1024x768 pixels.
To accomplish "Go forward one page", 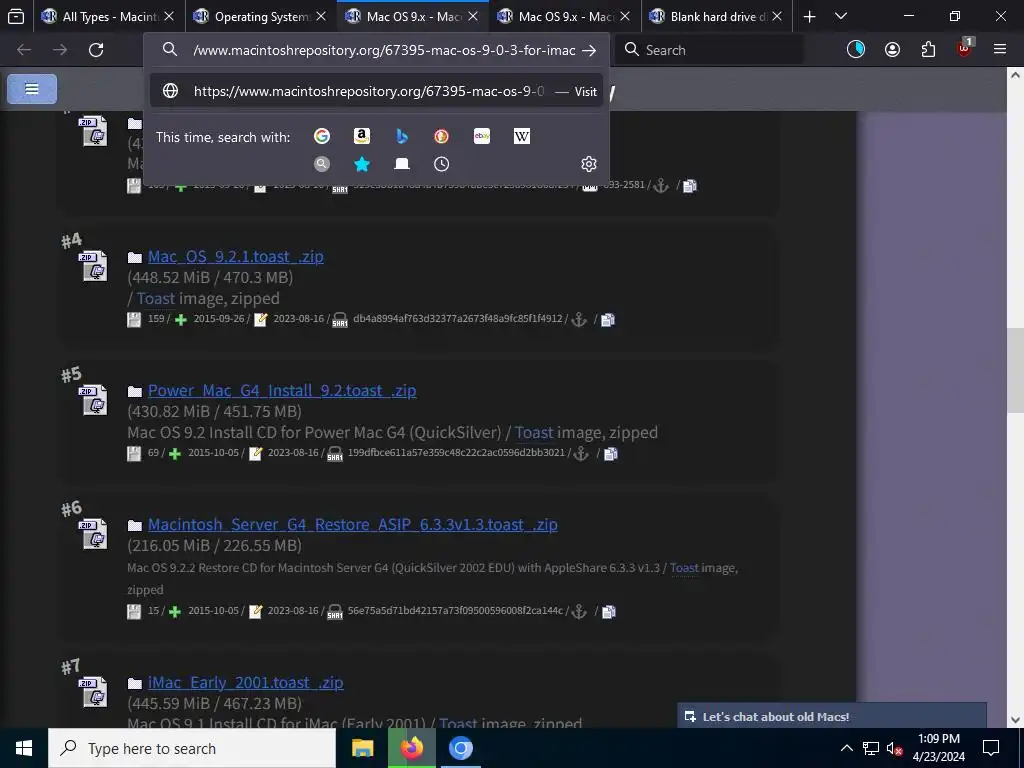I will coord(60,50).
